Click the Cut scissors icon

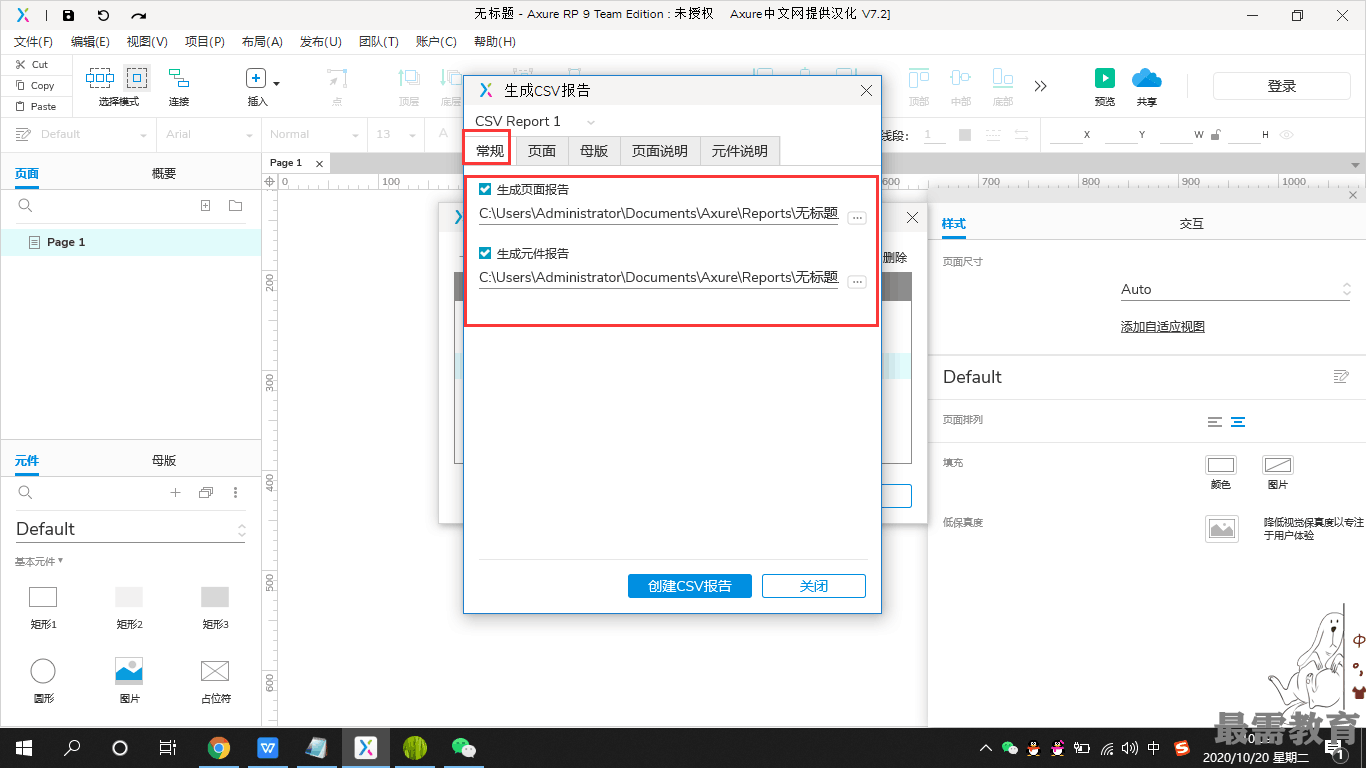(20, 64)
